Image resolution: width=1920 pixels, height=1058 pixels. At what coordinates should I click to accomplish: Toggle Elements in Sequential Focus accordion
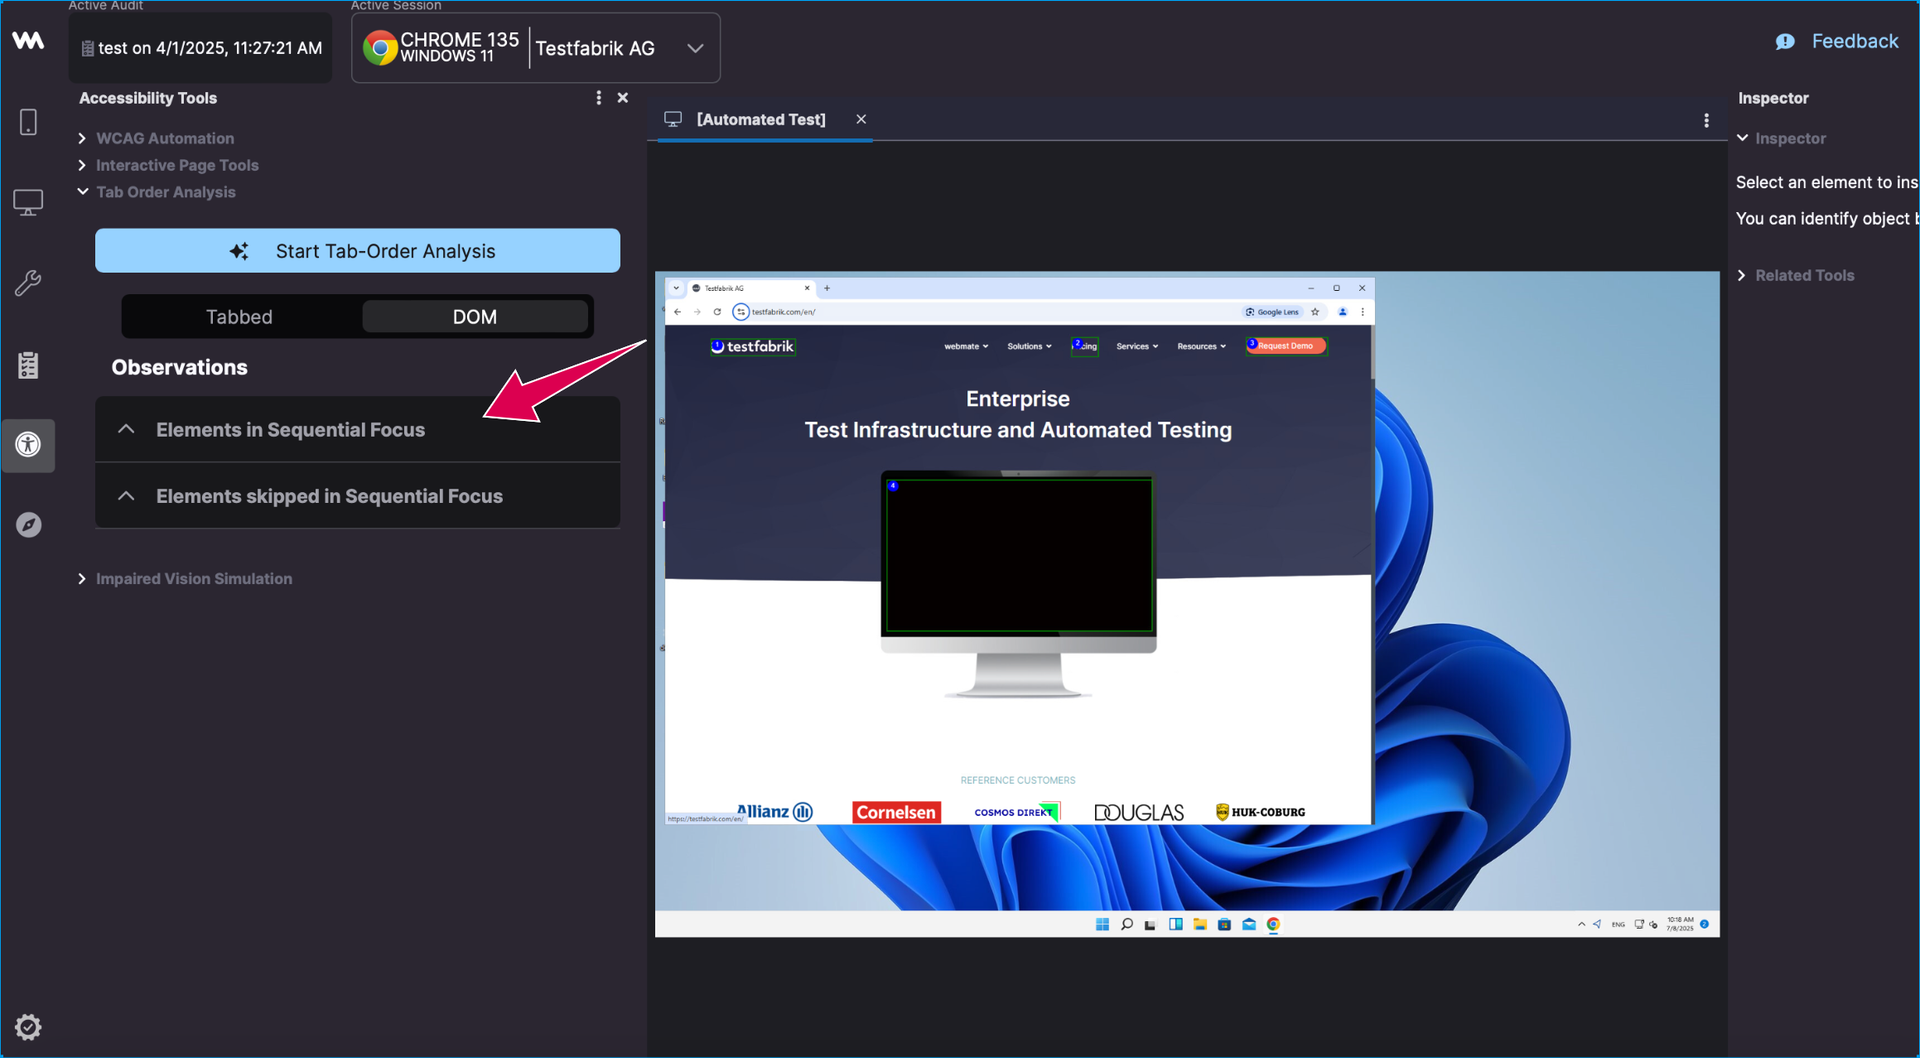(x=357, y=430)
